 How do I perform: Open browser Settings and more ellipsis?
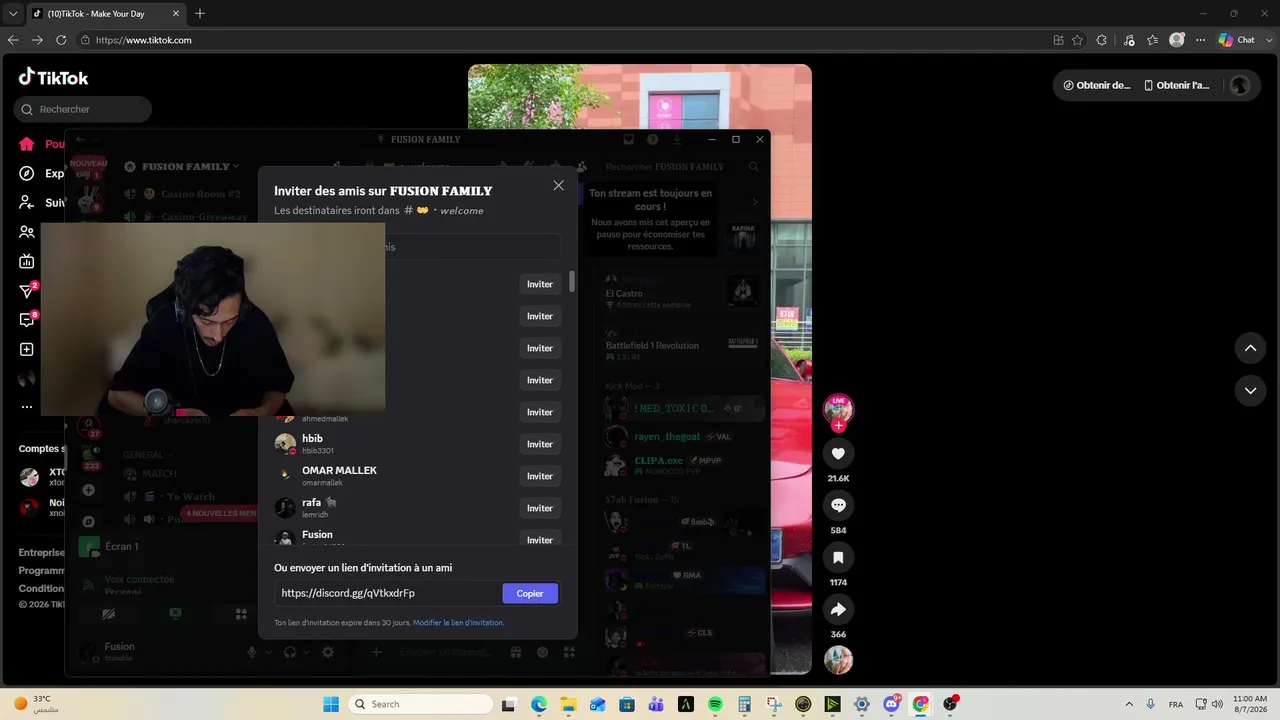[x=1201, y=40]
